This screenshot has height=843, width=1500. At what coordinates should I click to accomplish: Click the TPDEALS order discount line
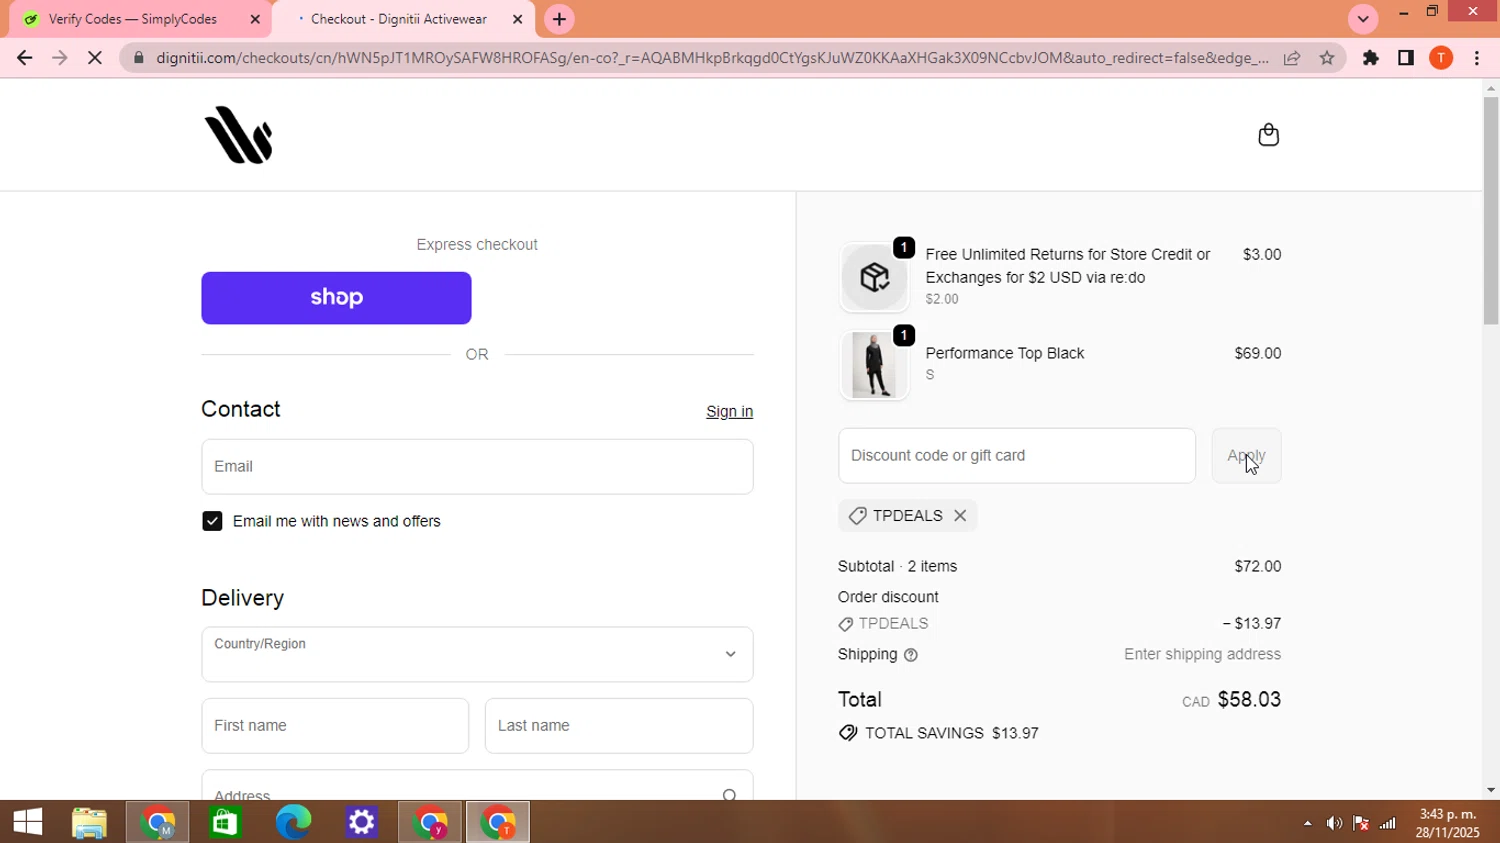[x=1059, y=624]
